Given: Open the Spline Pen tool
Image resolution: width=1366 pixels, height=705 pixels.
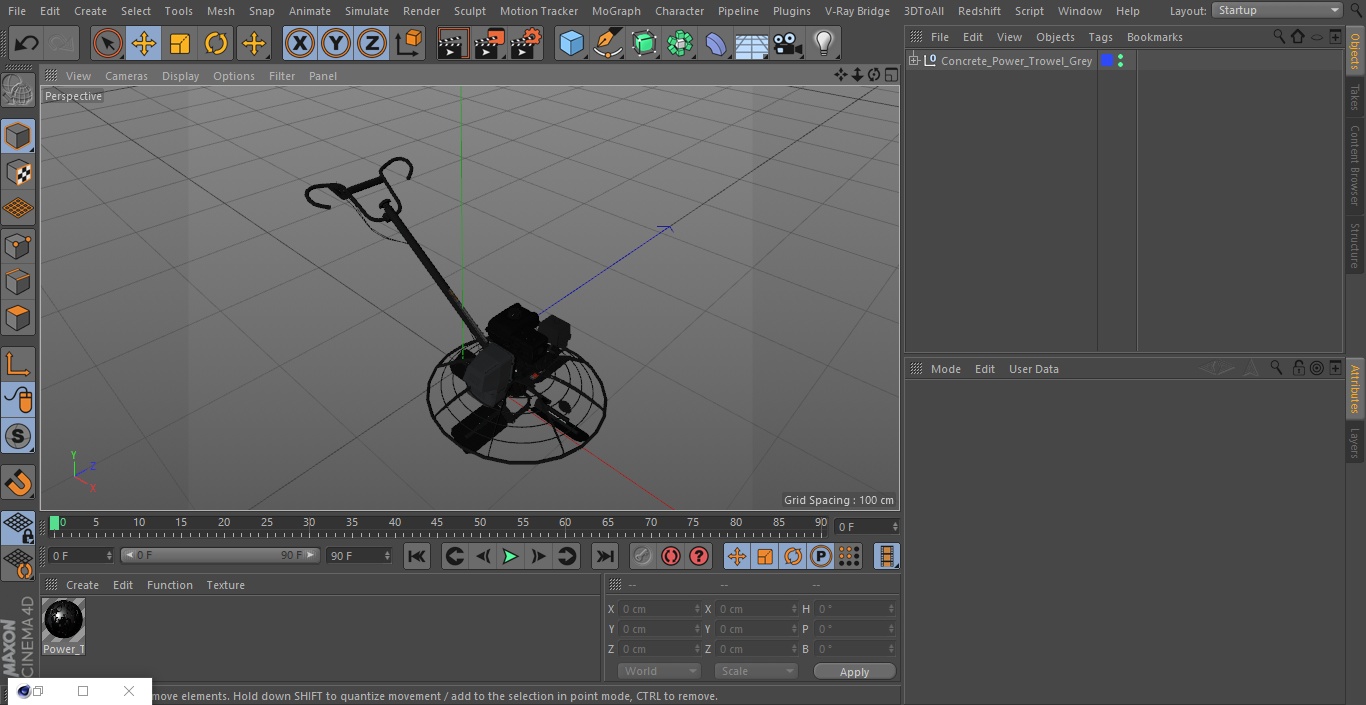Looking at the screenshot, I should coord(608,43).
